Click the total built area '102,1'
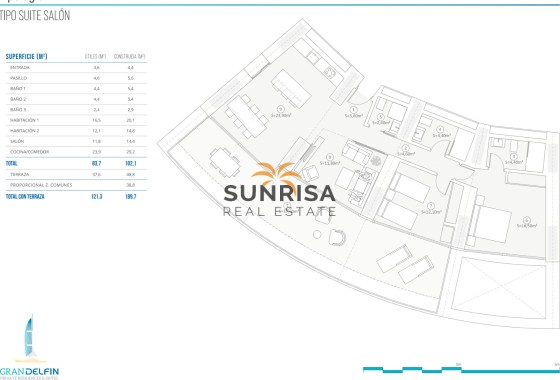 tap(131, 163)
